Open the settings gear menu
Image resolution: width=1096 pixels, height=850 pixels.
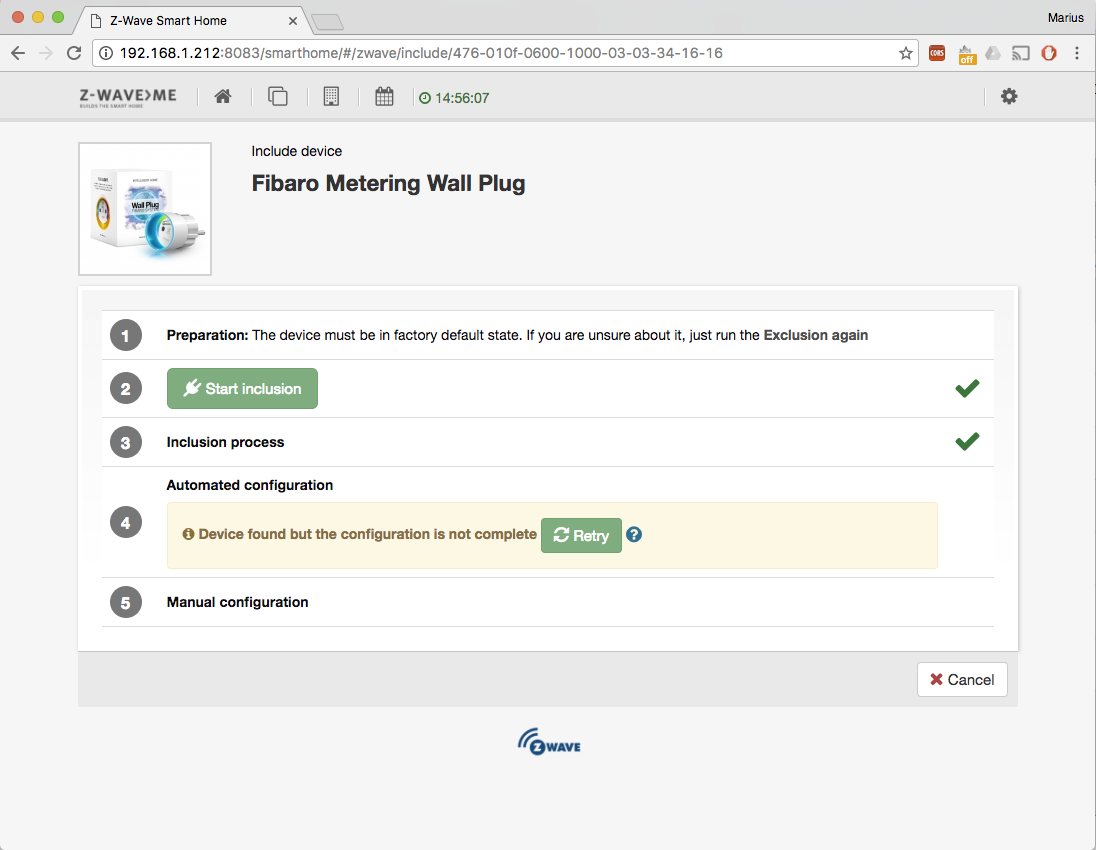click(1009, 96)
